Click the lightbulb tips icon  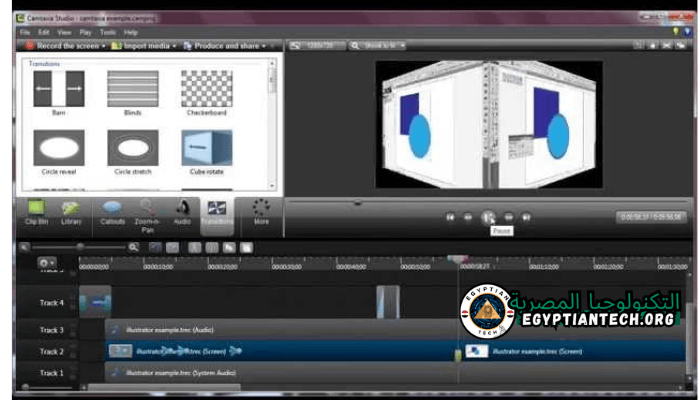pos(676,31)
